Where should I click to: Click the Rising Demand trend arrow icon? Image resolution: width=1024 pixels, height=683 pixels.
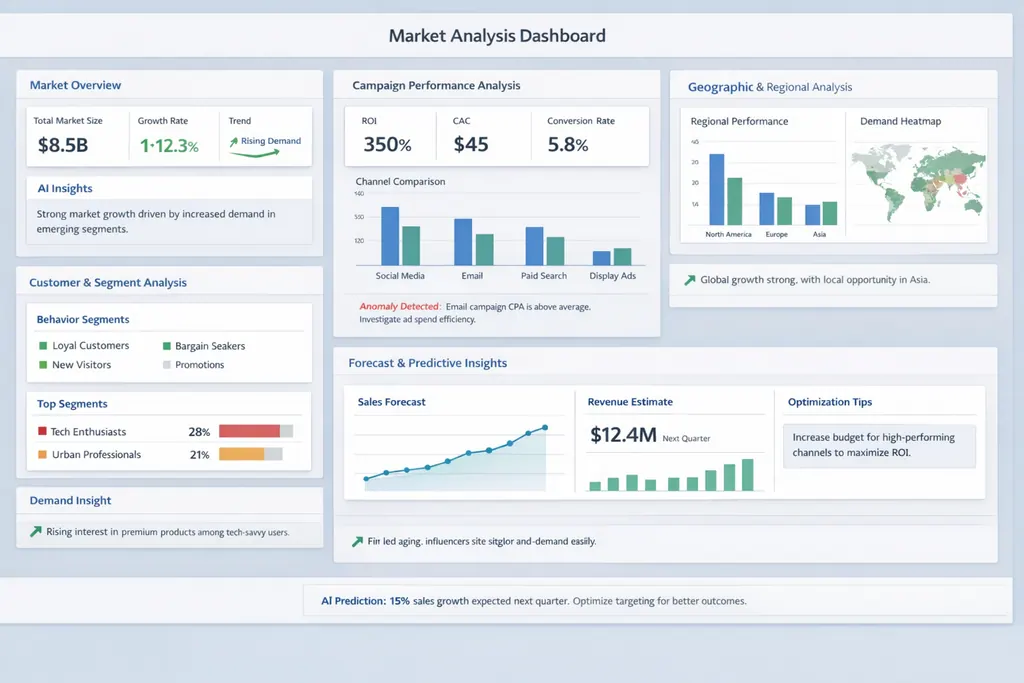pyautogui.click(x=234, y=142)
